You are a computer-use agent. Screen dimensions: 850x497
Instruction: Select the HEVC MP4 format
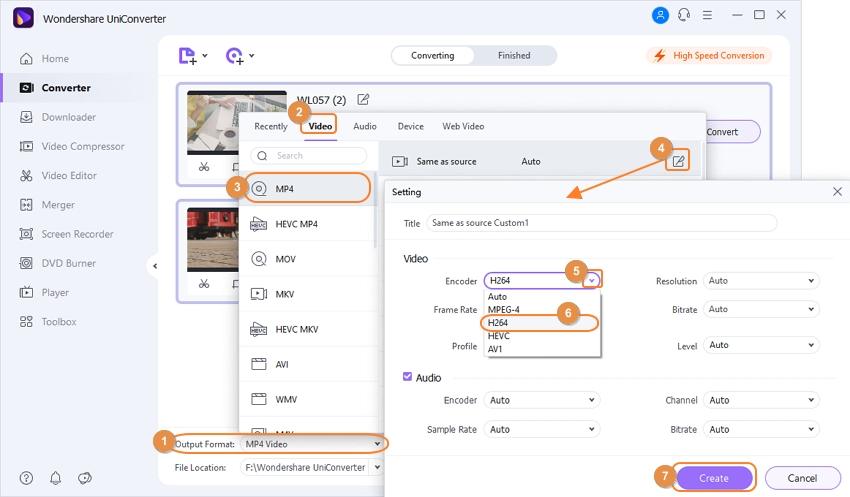(x=307, y=224)
